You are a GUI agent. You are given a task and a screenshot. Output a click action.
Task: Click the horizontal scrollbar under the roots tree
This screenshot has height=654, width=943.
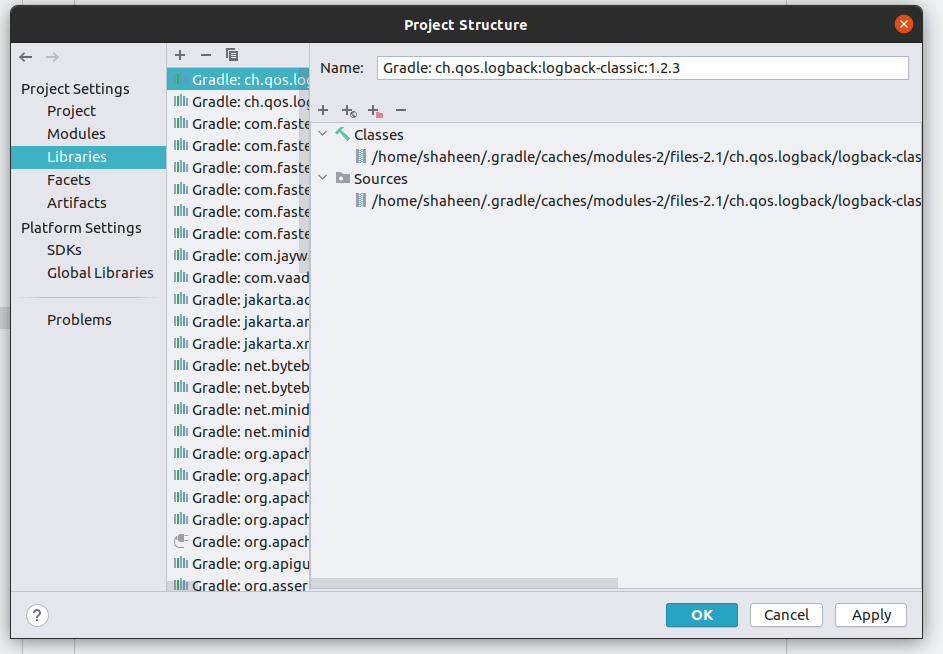[x=464, y=583]
